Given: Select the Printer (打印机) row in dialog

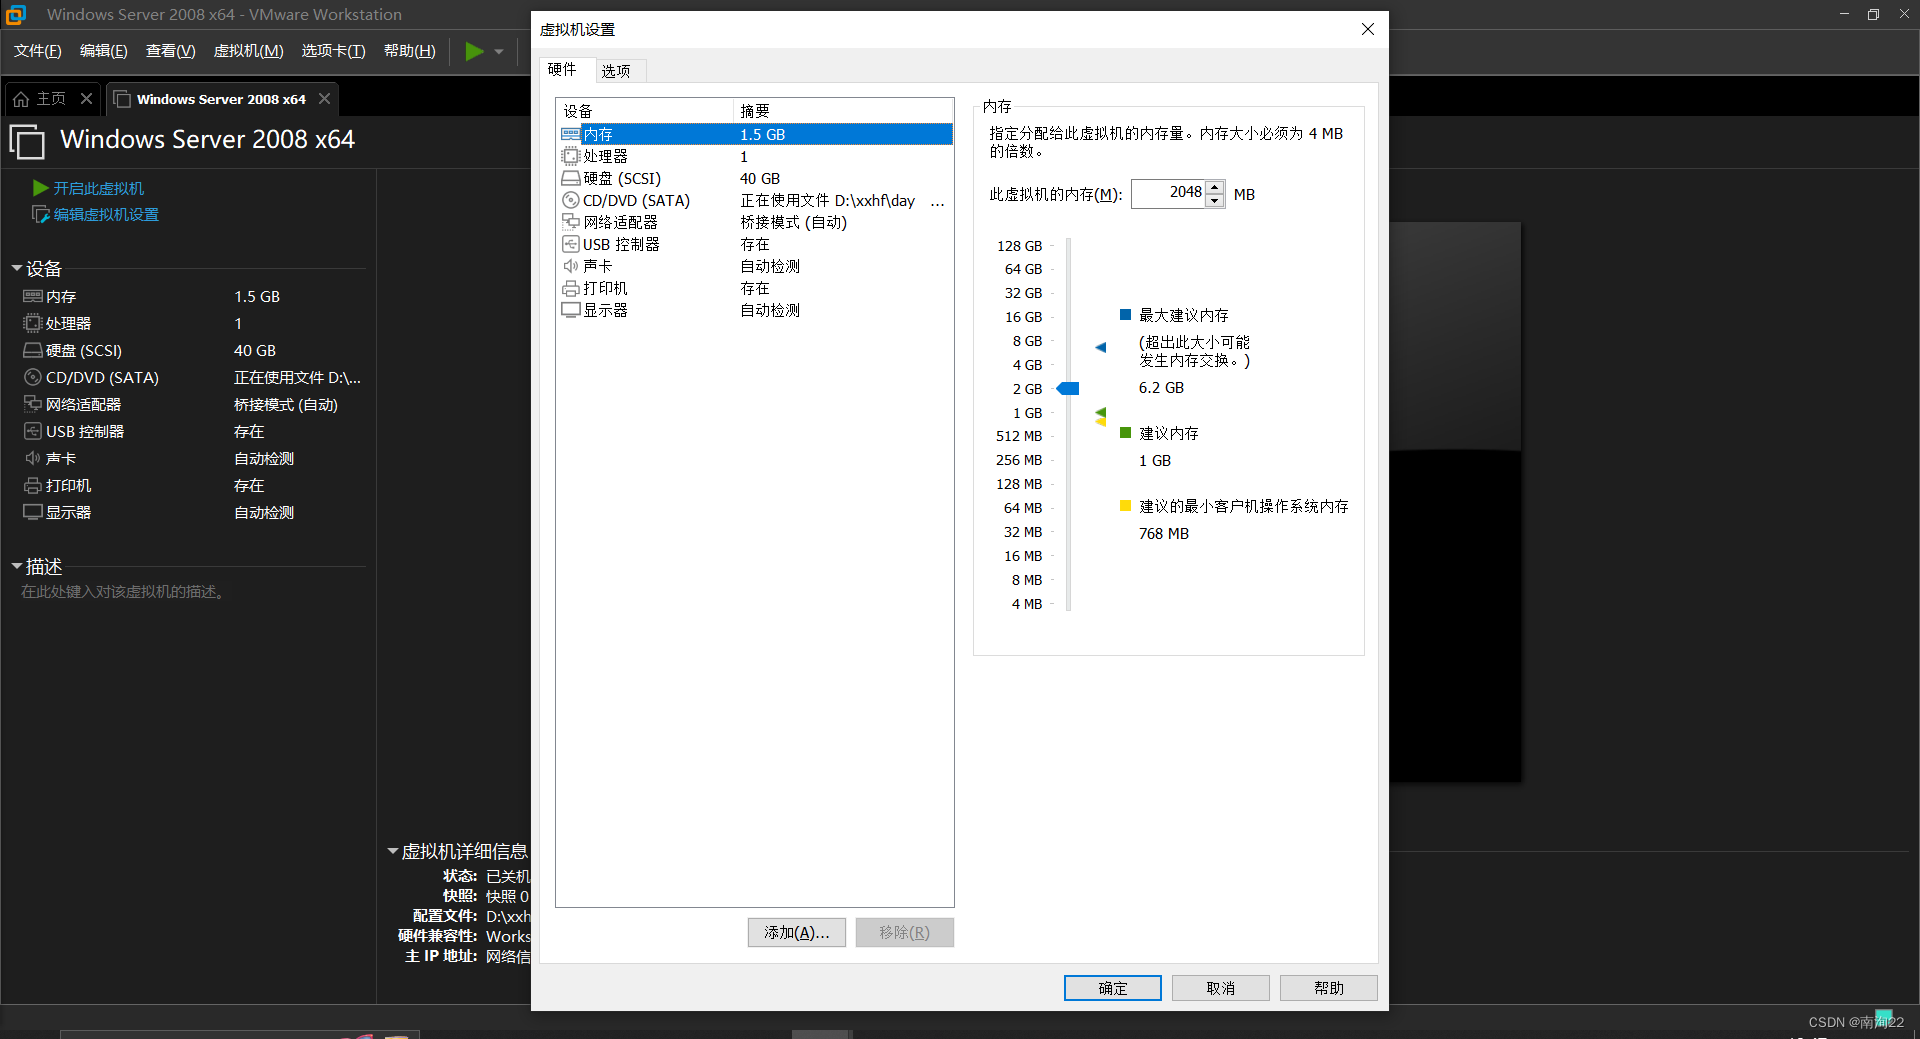Looking at the screenshot, I should click(x=755, y=288).
